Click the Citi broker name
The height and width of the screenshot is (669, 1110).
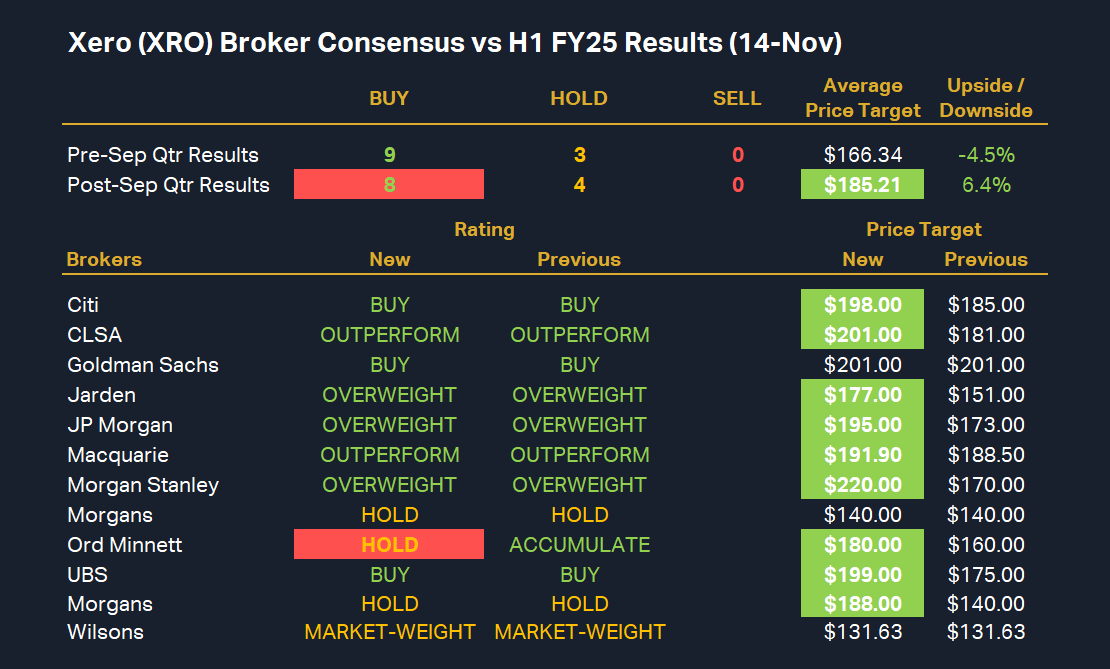[x=83, y=305]
